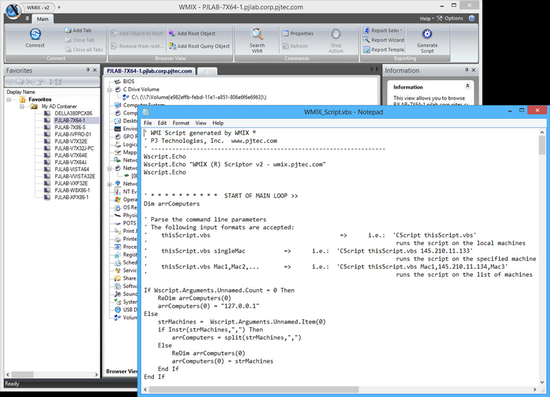Image resolution: width=550 pixels, height=397 pixels.
Task: Select PJLAB-VISTA64 in the favorites list
Action: (72, 169)
